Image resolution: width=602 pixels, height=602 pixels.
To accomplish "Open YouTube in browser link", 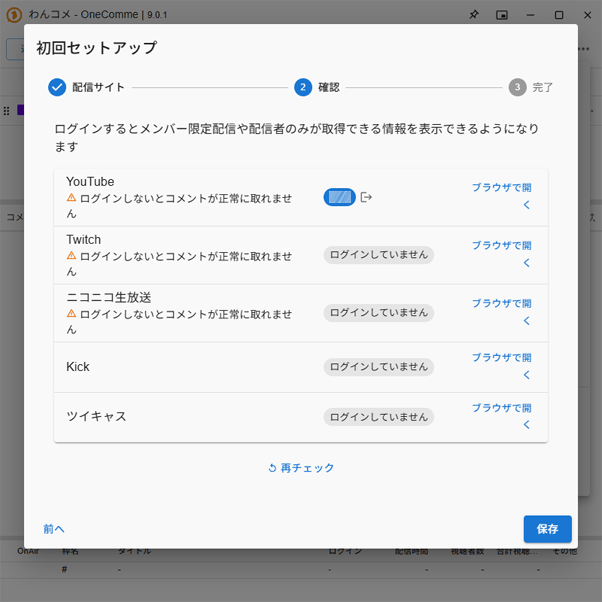I will [x=501, y=196].
